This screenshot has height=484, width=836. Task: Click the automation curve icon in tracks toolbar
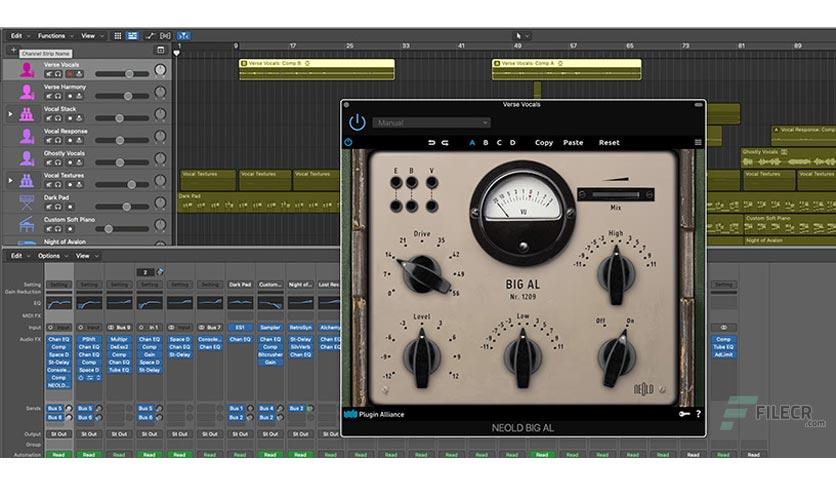(x=150, y=36)
